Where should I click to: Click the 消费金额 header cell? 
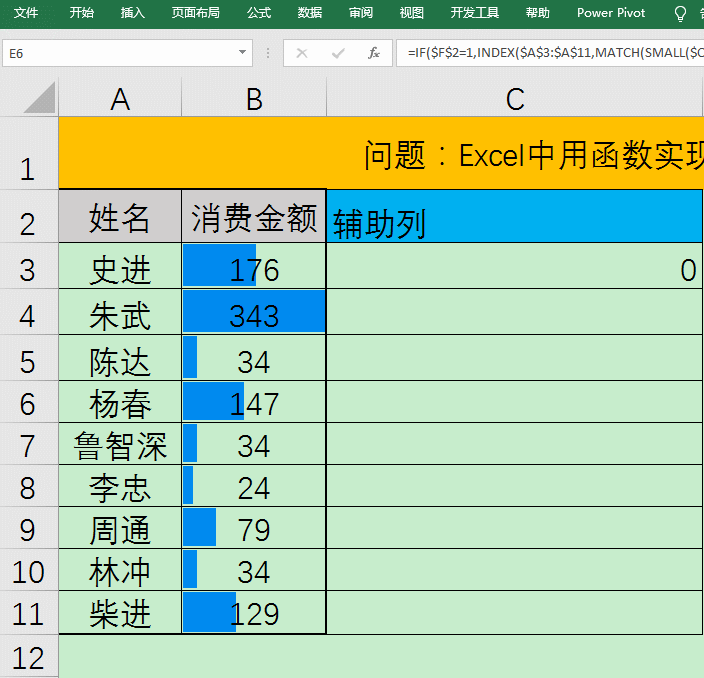click(x=254, y=216)
